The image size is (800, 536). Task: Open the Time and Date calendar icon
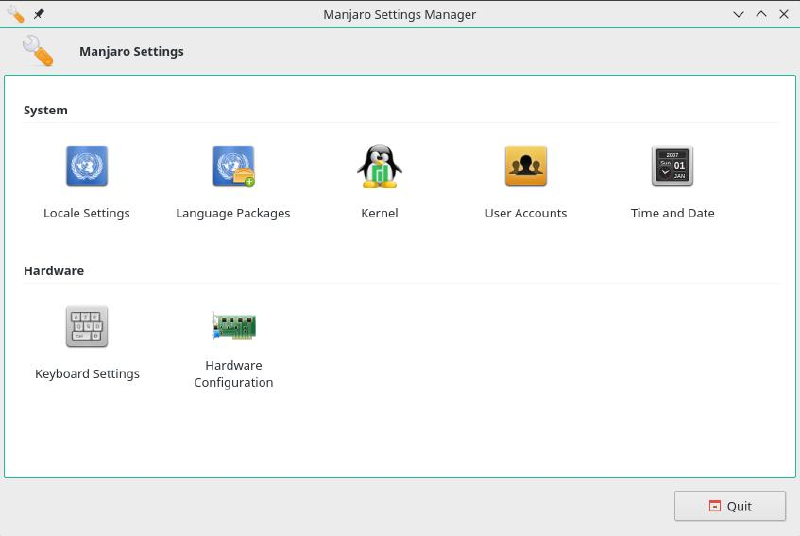point(672,166)
